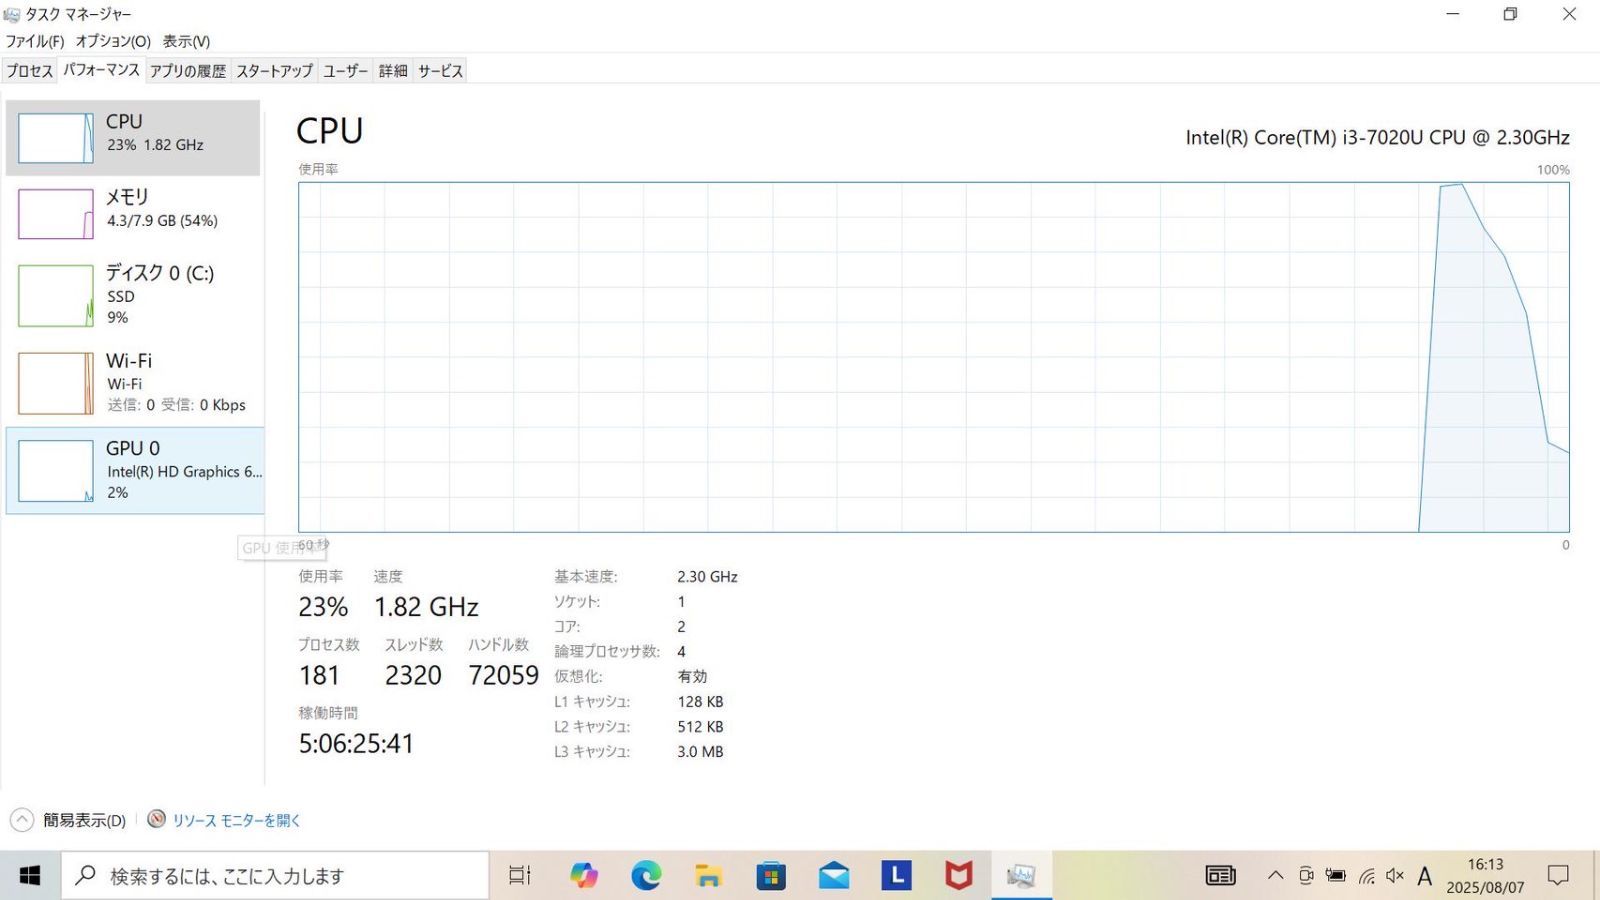Open Microsoft Edge from taskbar
Viewport: 1600px width, 900px height.
[646, 876]
